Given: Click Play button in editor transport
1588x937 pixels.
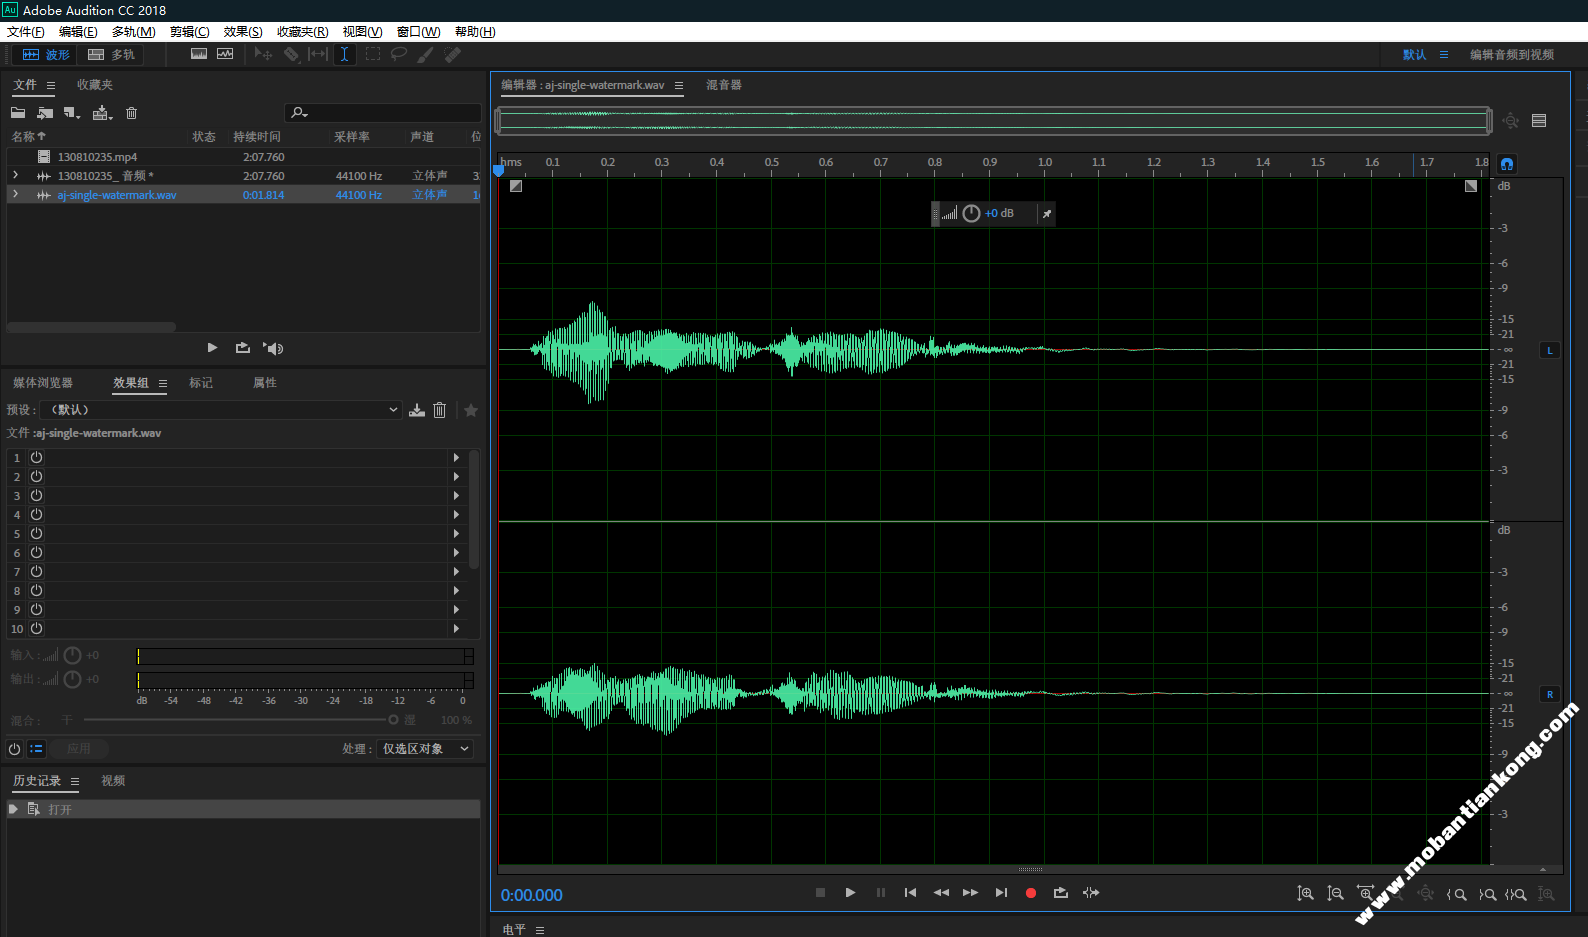Looking at the screenshot, I should pos(850,893).
